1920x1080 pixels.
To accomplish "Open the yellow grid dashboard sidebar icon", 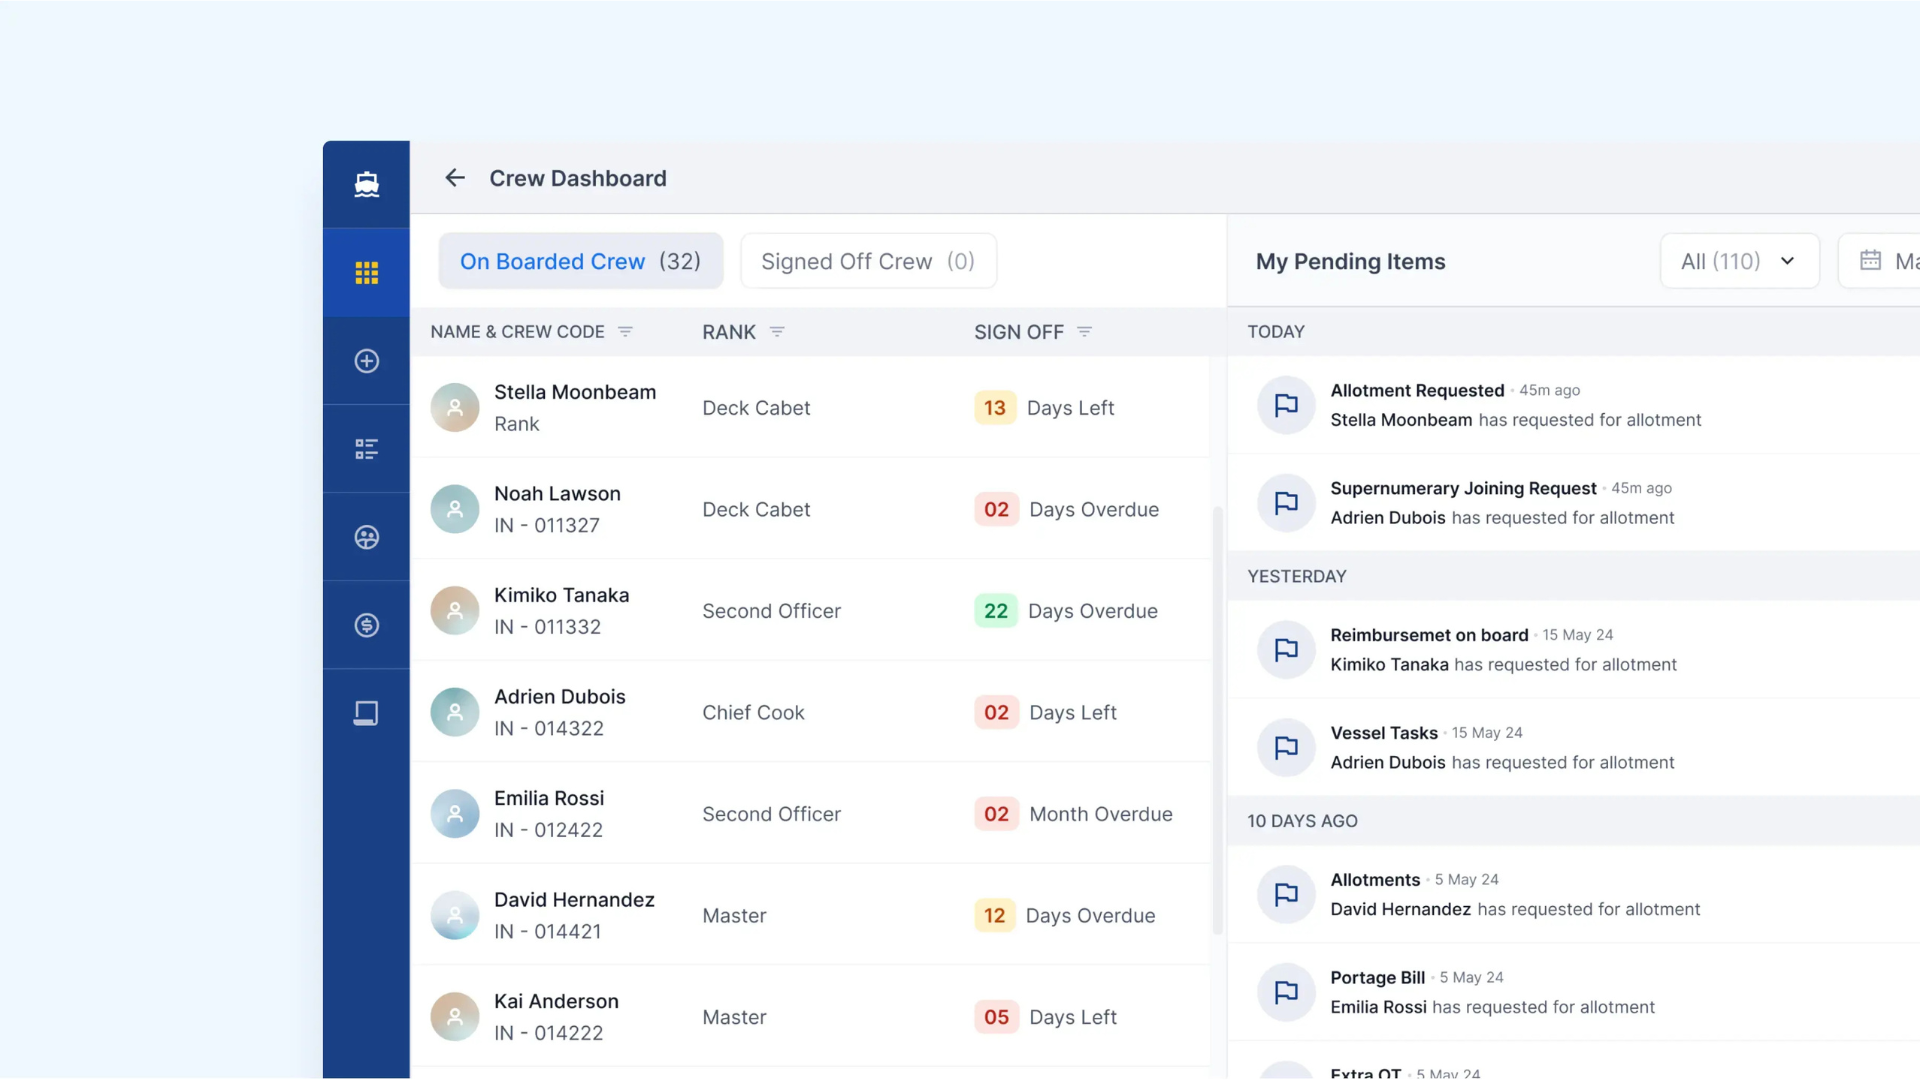I will [366, 273].
